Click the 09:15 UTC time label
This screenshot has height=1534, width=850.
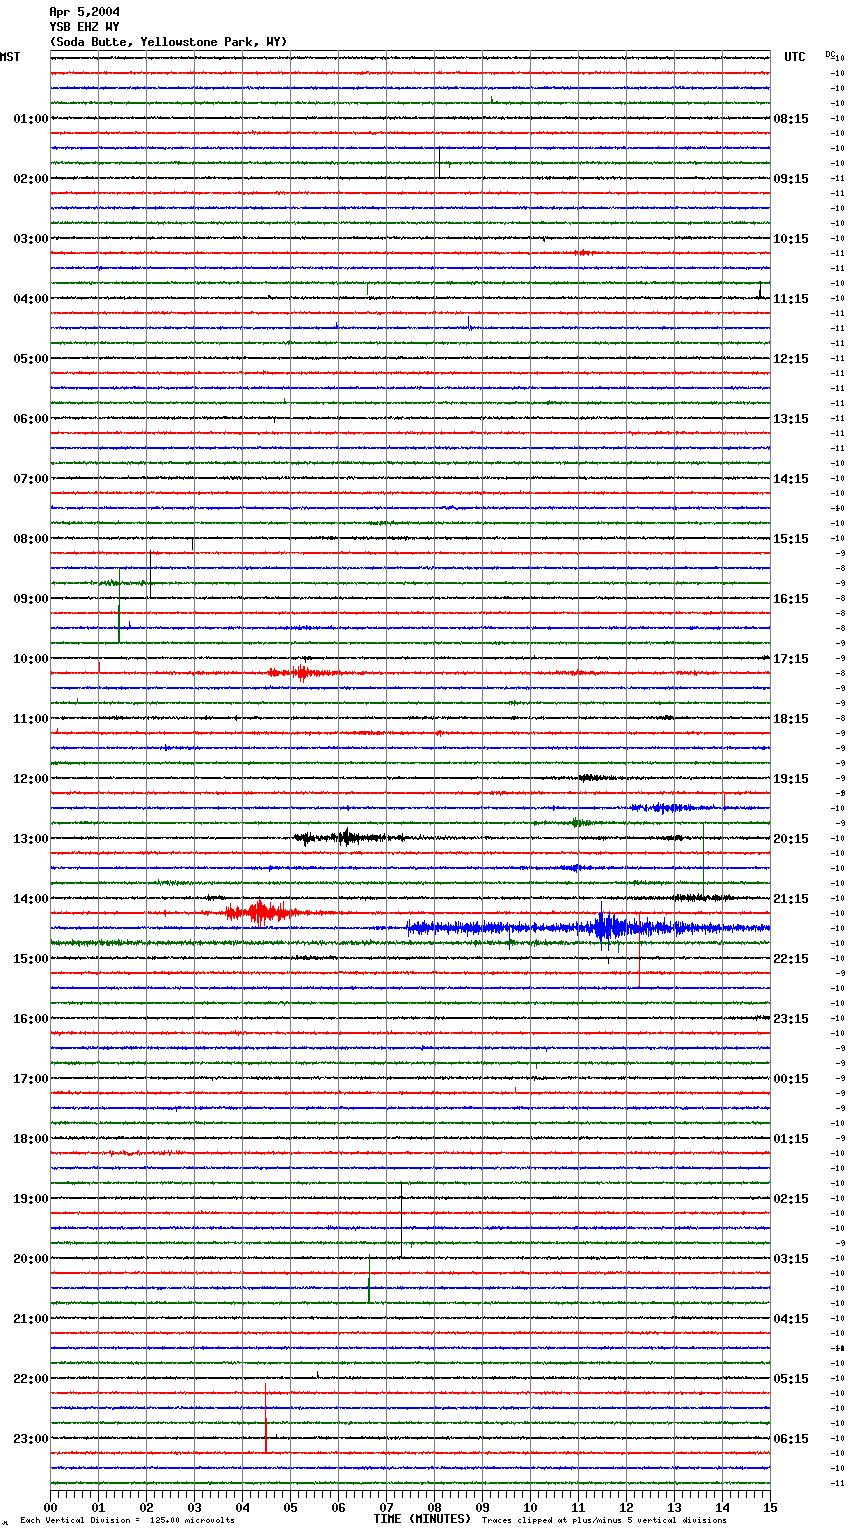point(791,179)
